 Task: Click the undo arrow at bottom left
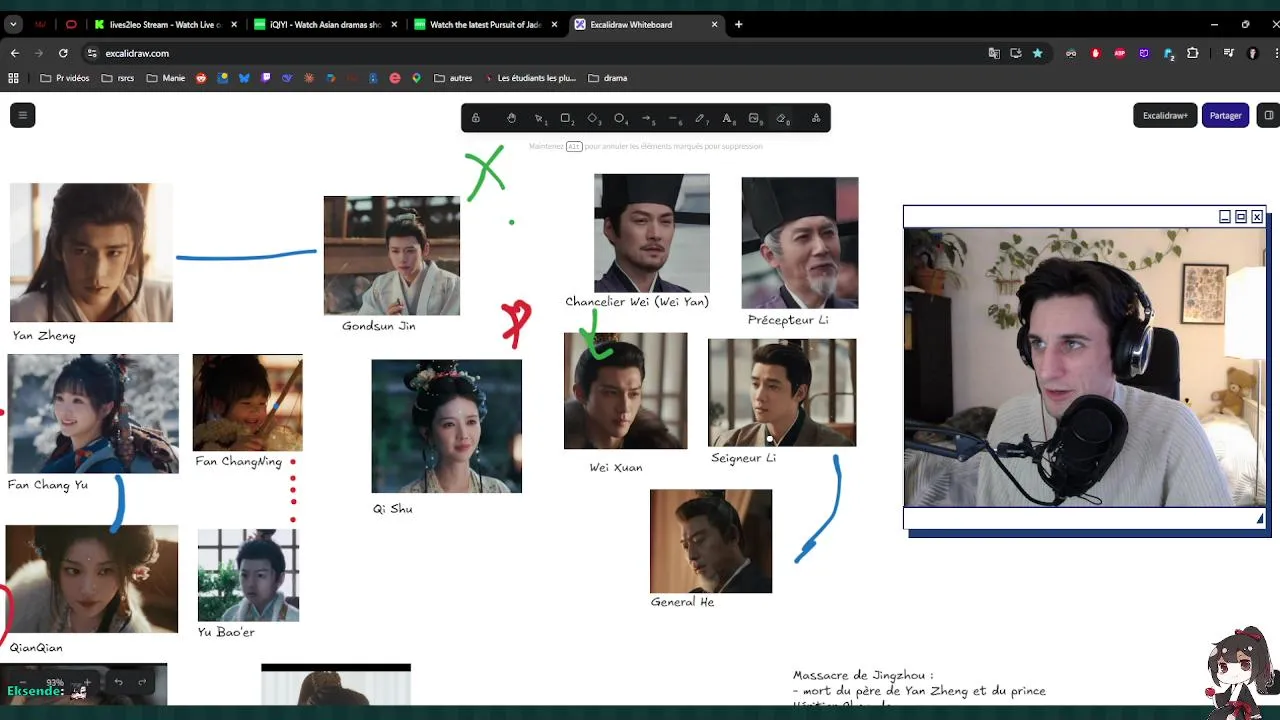click(118, 682)
